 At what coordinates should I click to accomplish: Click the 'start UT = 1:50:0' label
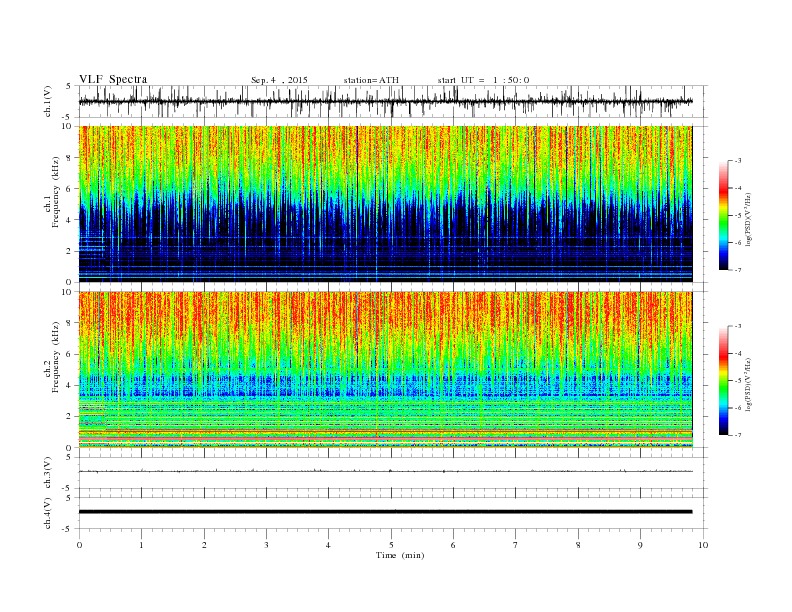tap(483, 80)
